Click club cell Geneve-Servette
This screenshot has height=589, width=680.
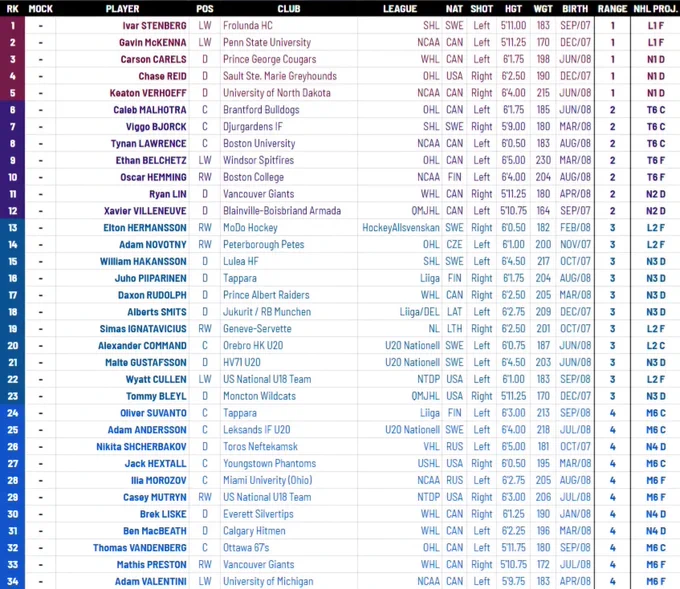tap(257, 329)
